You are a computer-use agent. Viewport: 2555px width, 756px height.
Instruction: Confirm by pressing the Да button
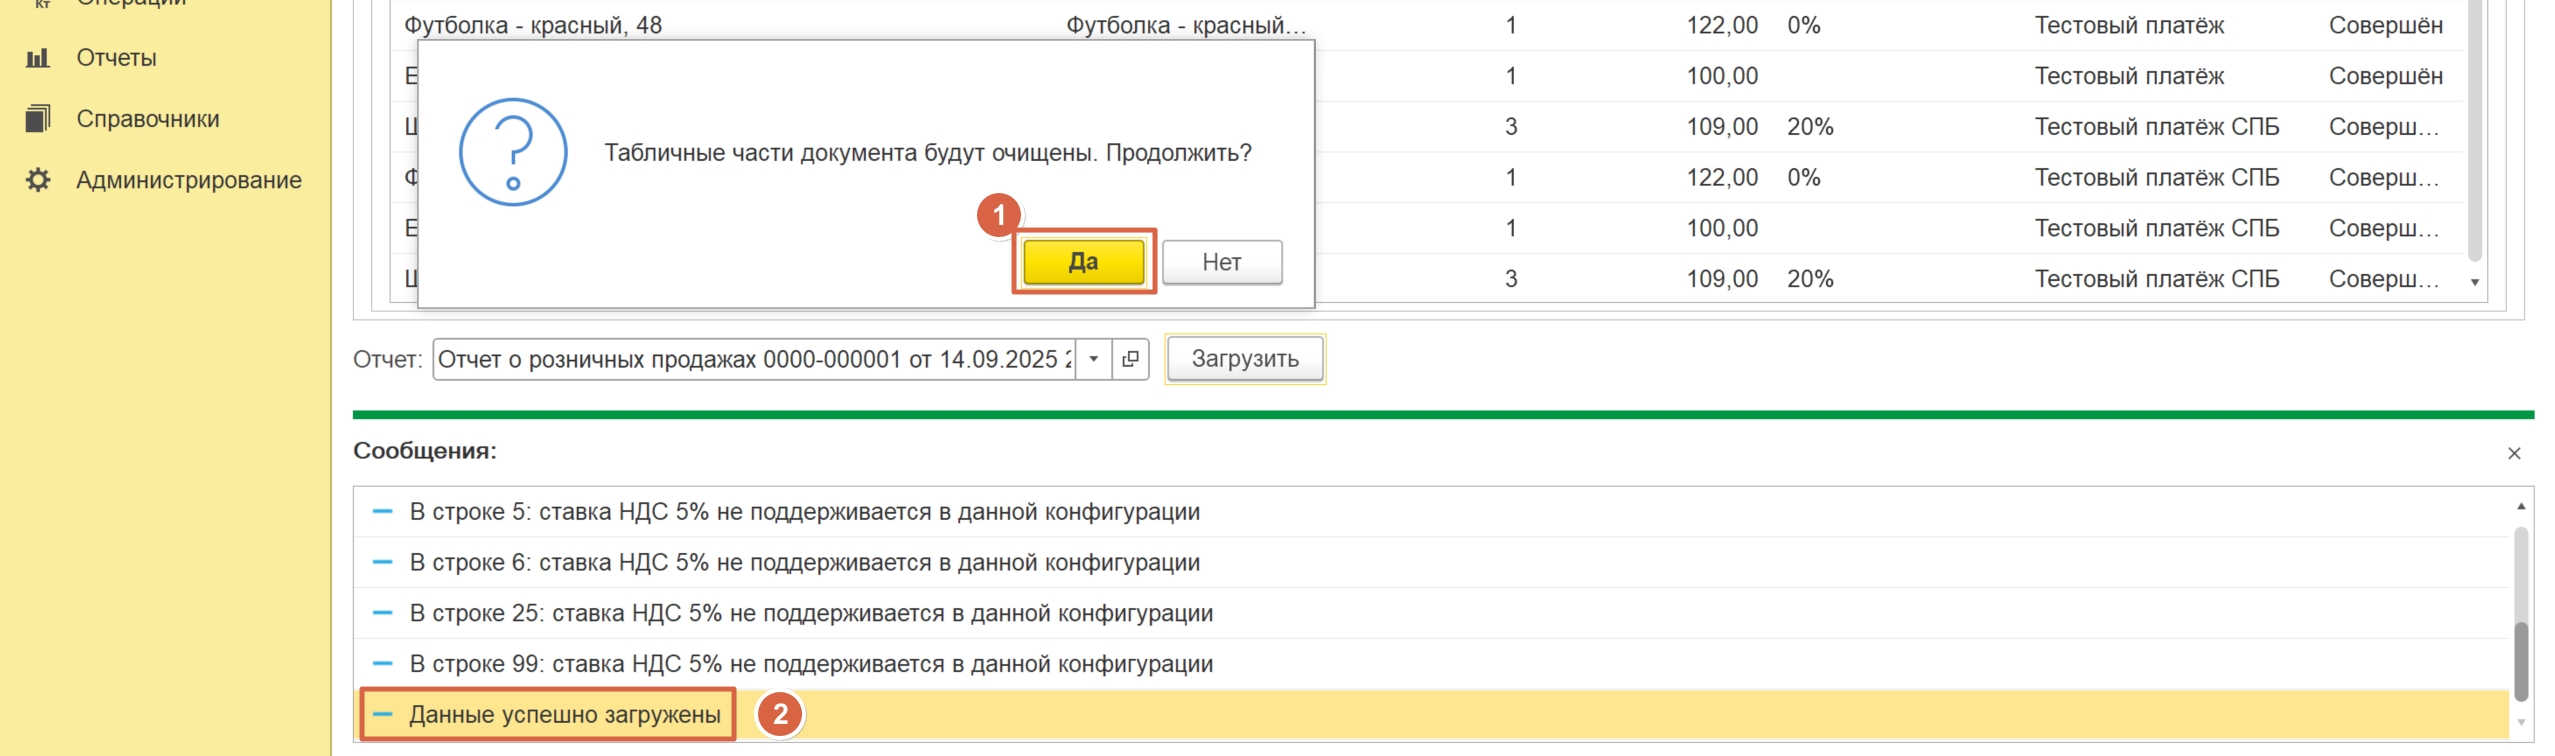[1083, 262]
